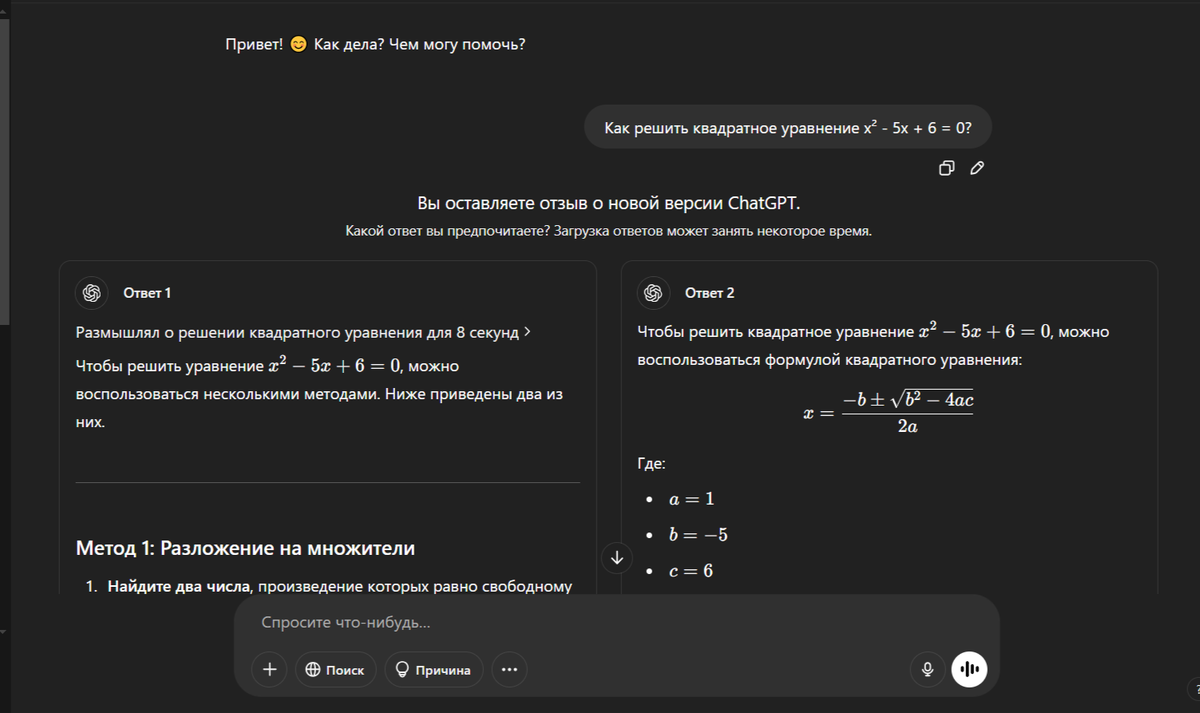This screenshot has width=1200, height=713.
Task: Click the ChatGPT logo beside Ответ 1
Action: (x=92, y=293)
